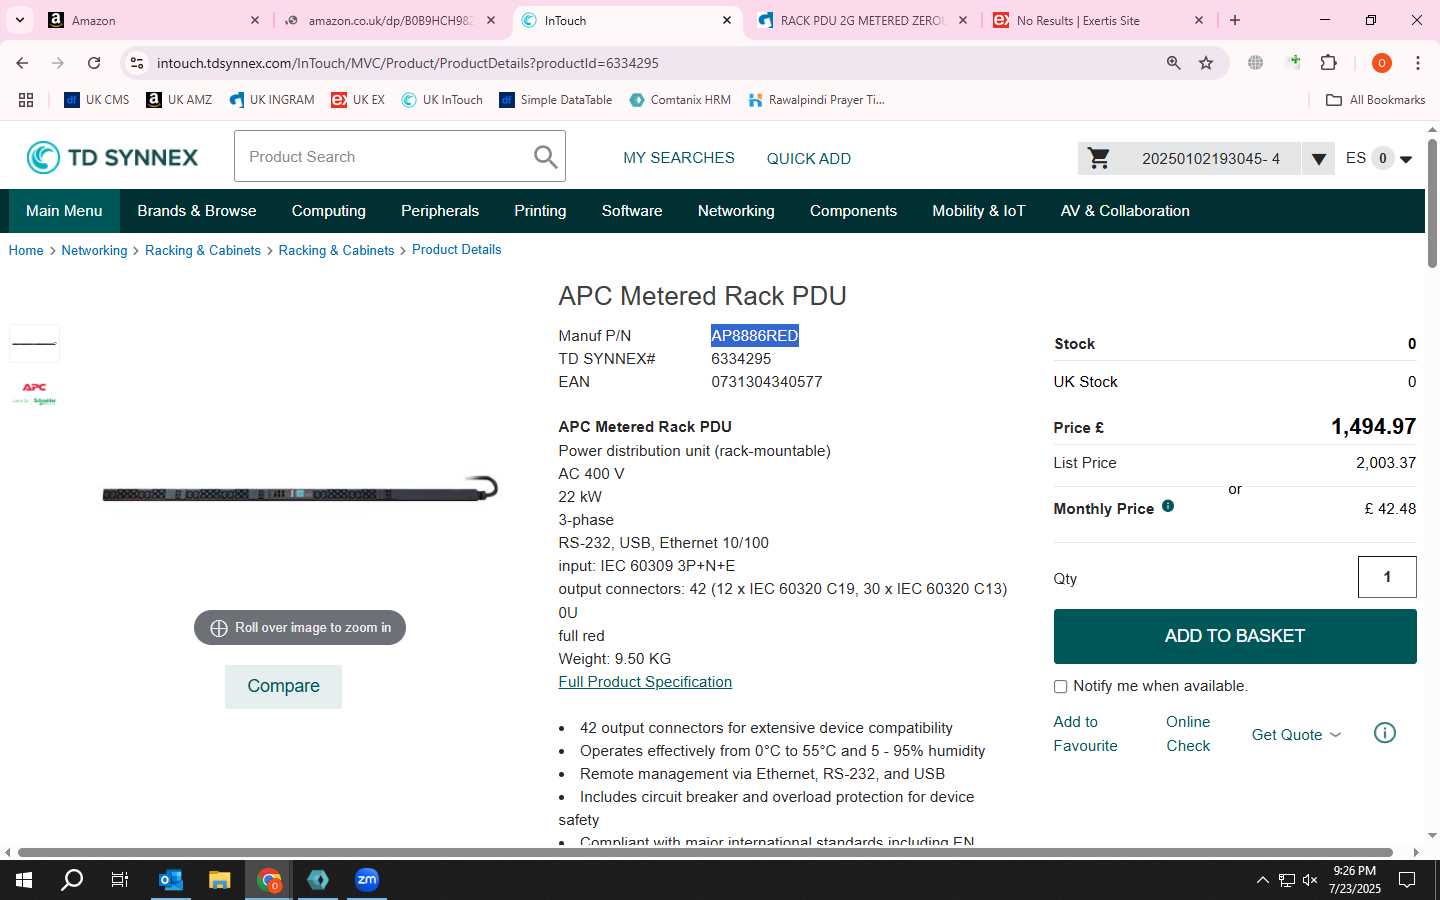The width and height of the screenshot is (1440, 900).
Task: Click the zoom magnifier icon in address bar
Action: click(x=1173, y=63)
